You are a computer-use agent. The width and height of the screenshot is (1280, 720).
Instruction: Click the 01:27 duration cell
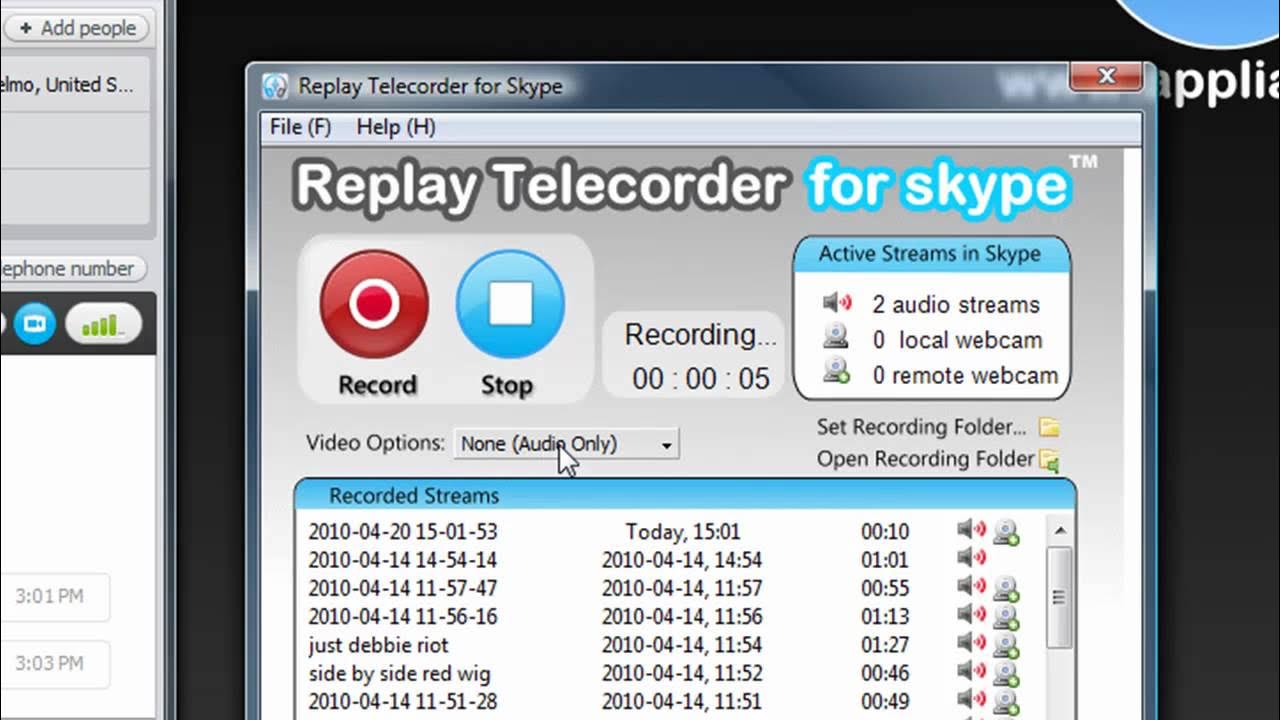tap(885, 645)
